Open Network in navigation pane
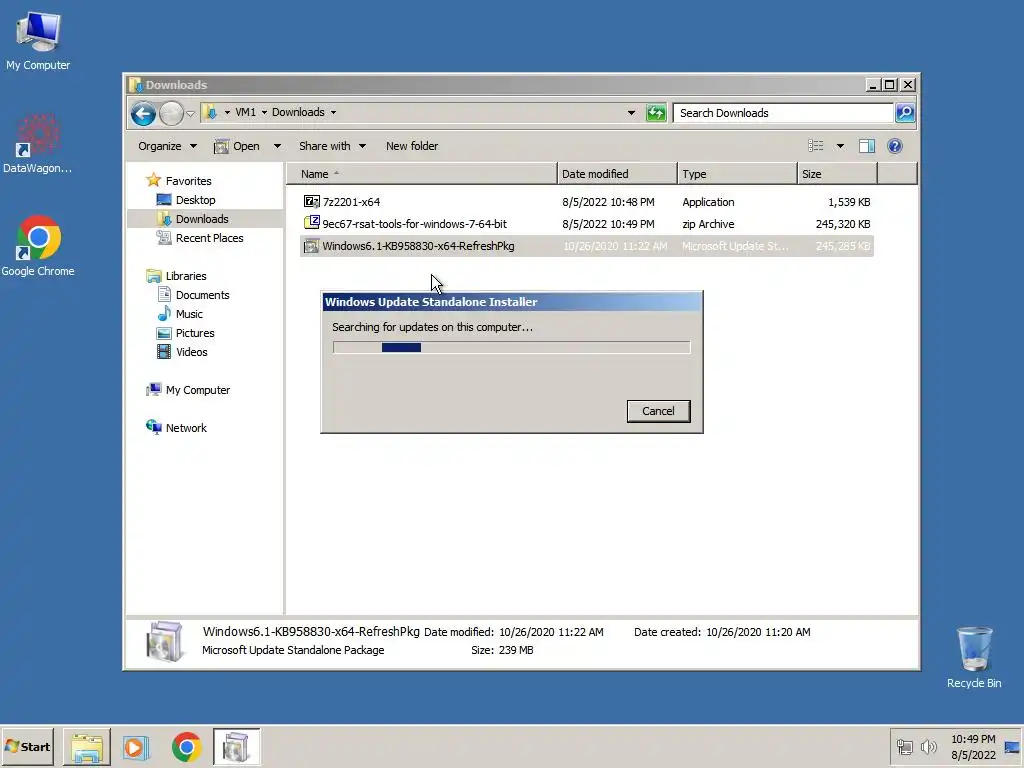The image size is (1024, 768). pos(186,428)
